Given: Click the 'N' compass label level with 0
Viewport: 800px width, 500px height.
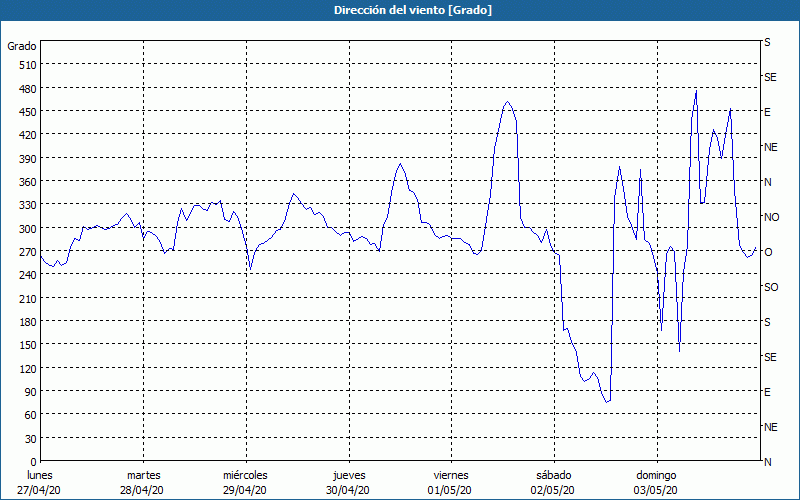Looking at the screenshot, I should click(x=768, y=462).
